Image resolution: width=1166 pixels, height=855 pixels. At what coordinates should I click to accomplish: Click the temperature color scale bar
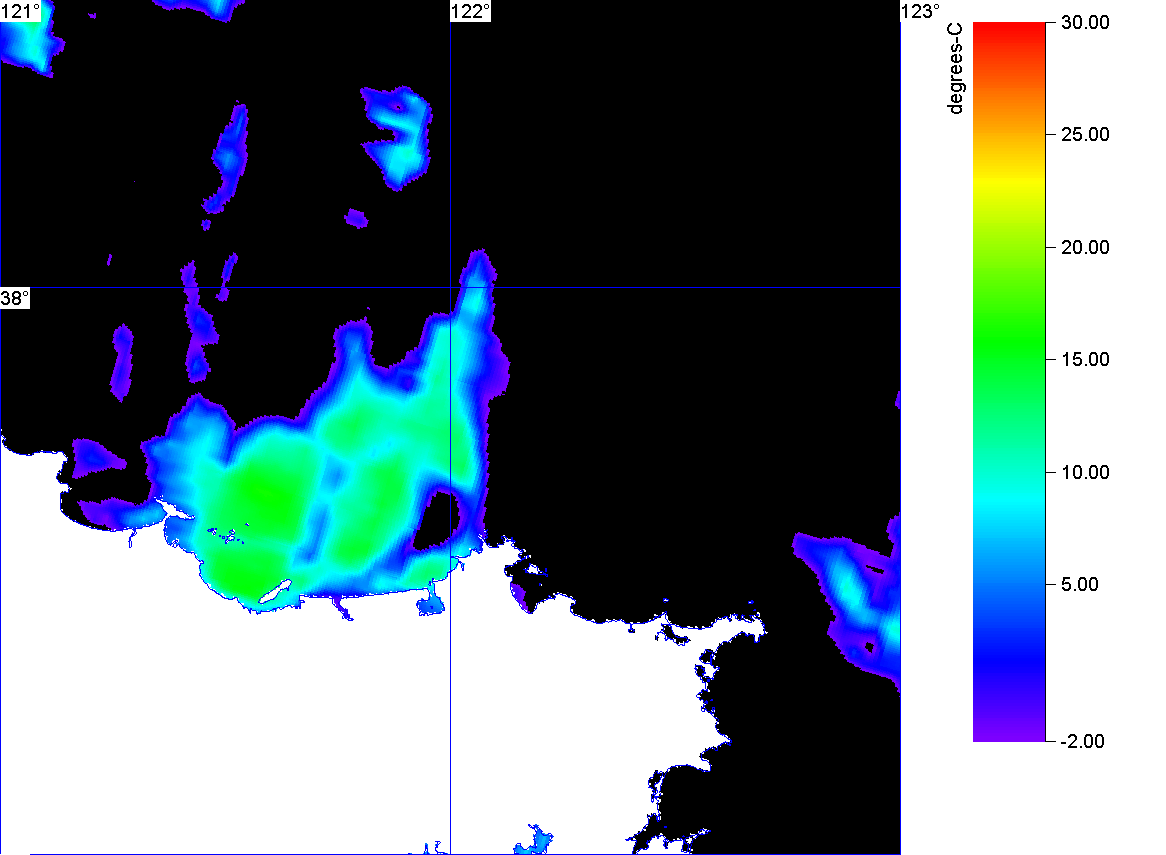pos(1009,382)
